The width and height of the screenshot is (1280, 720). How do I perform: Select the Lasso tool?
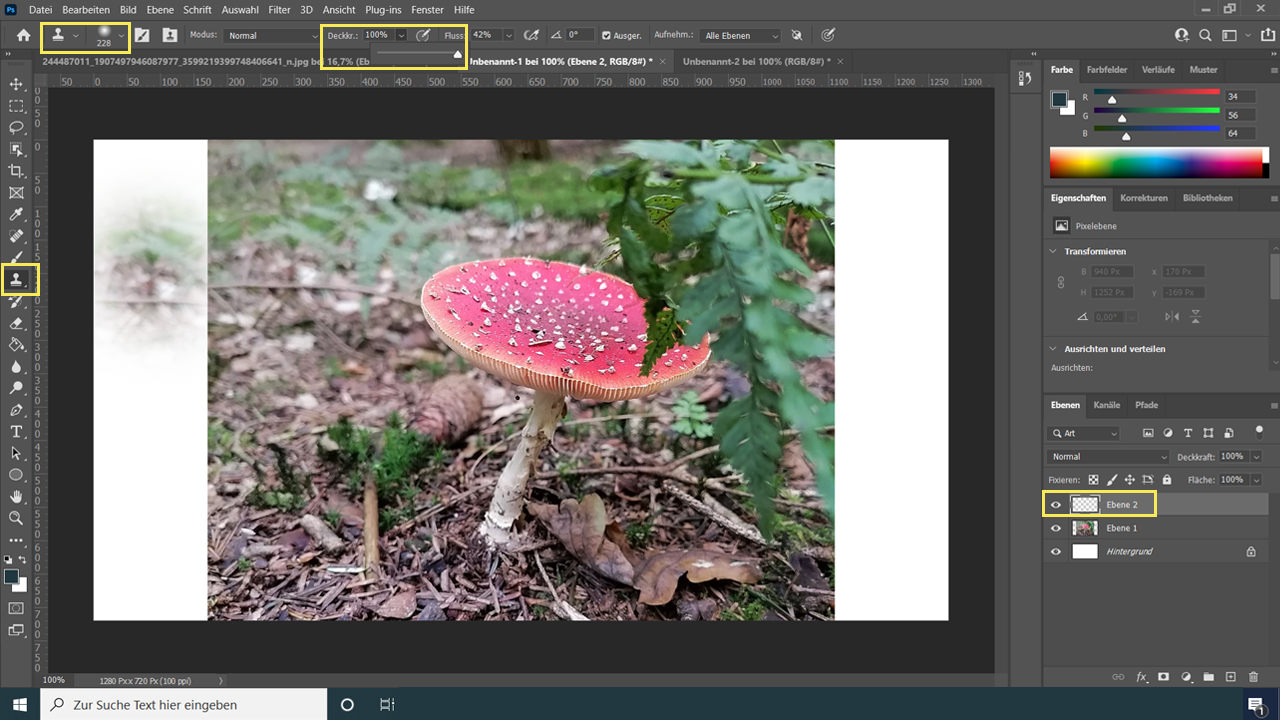point(16,127)
